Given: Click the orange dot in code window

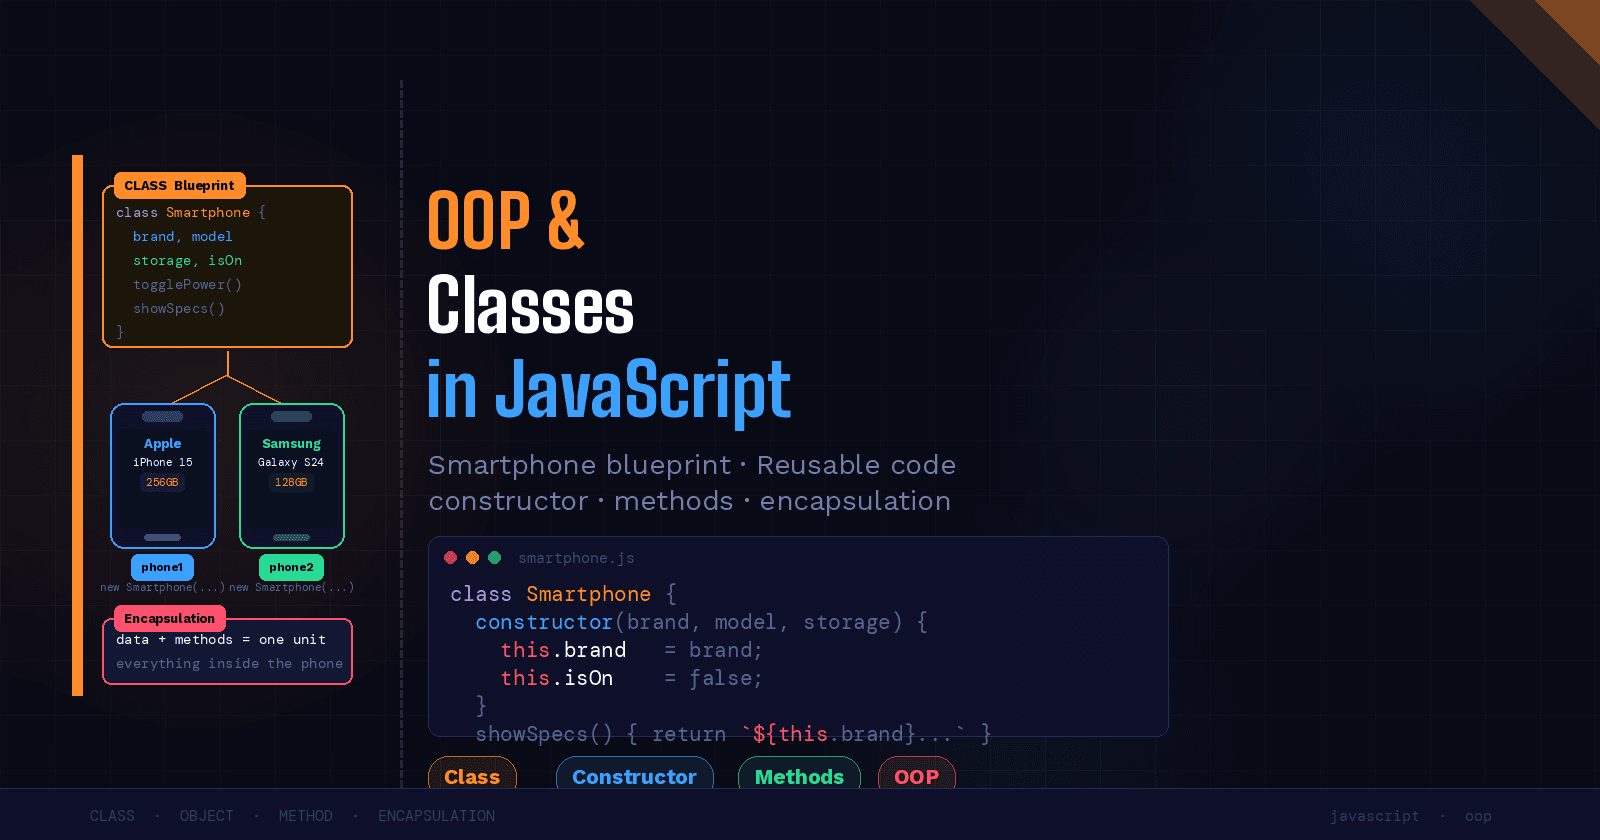Looking at the screenshot, I should [x=473, y=558].
